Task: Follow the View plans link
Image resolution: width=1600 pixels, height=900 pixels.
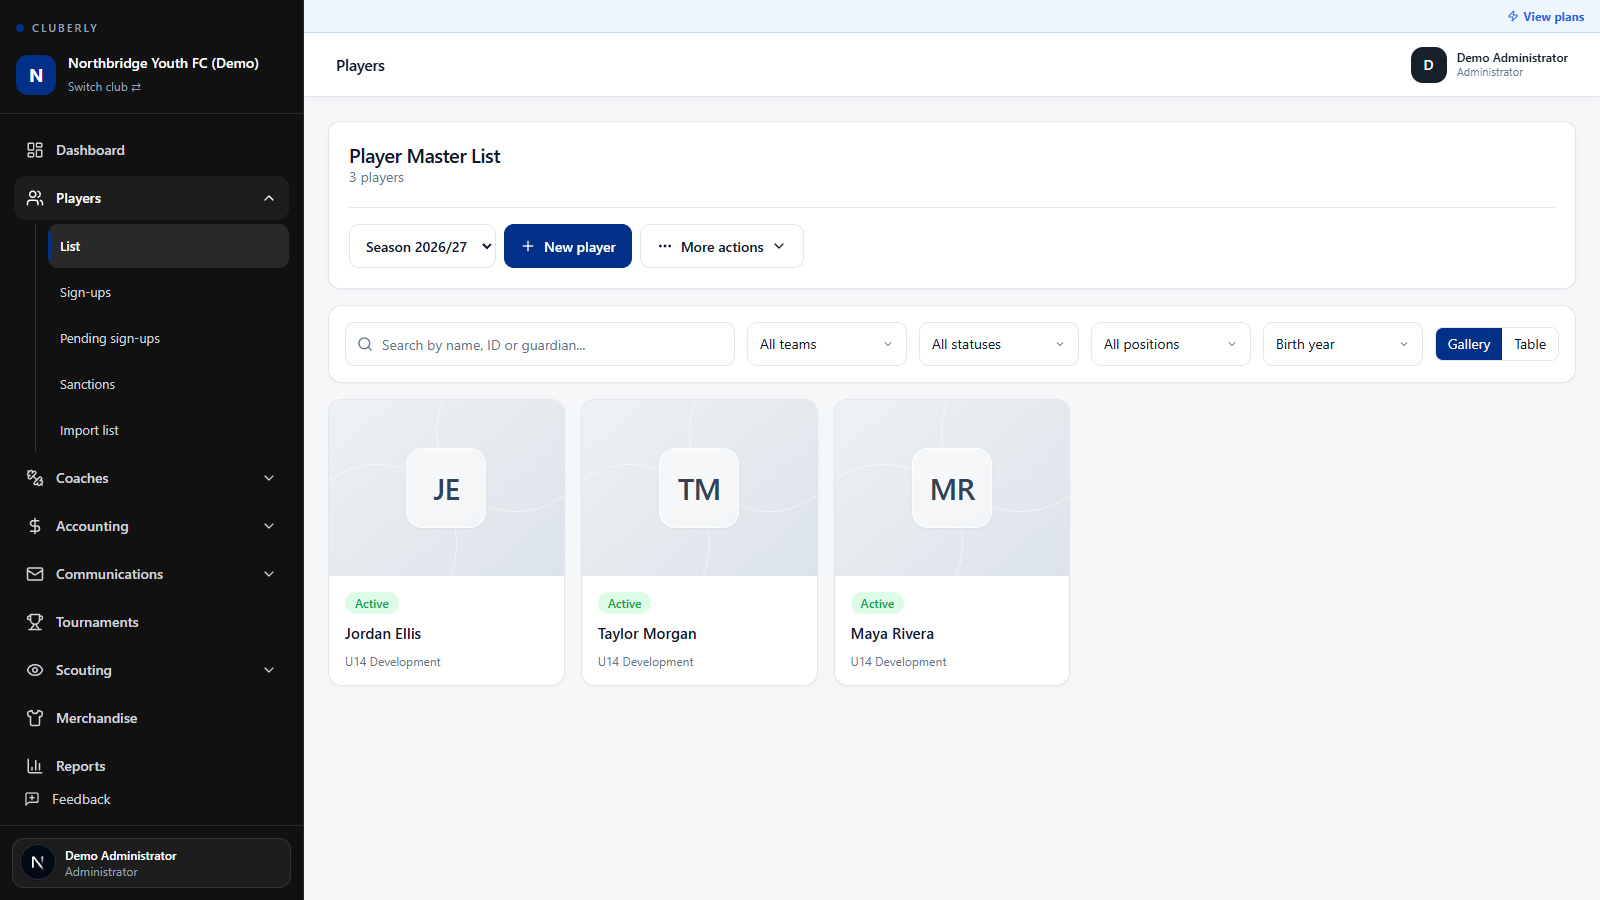Action: point(1546,17)
